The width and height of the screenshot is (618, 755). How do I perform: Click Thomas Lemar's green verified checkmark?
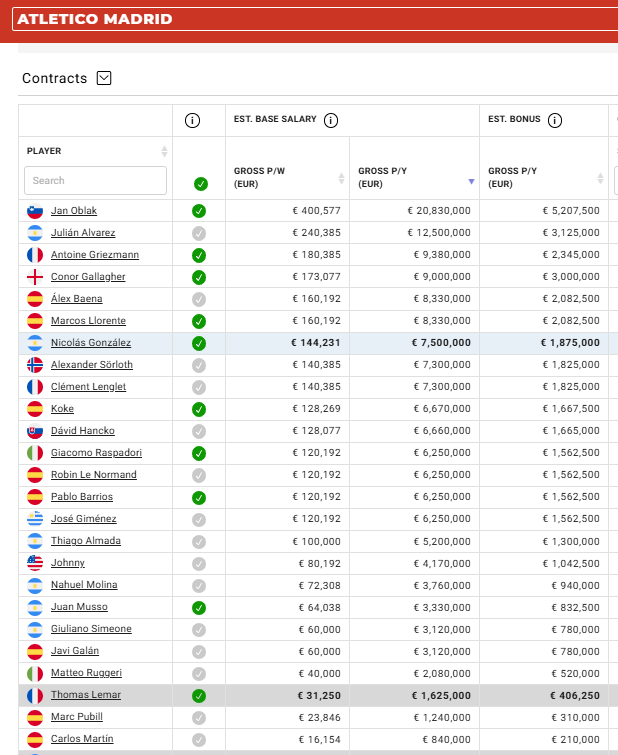[199, 696]
